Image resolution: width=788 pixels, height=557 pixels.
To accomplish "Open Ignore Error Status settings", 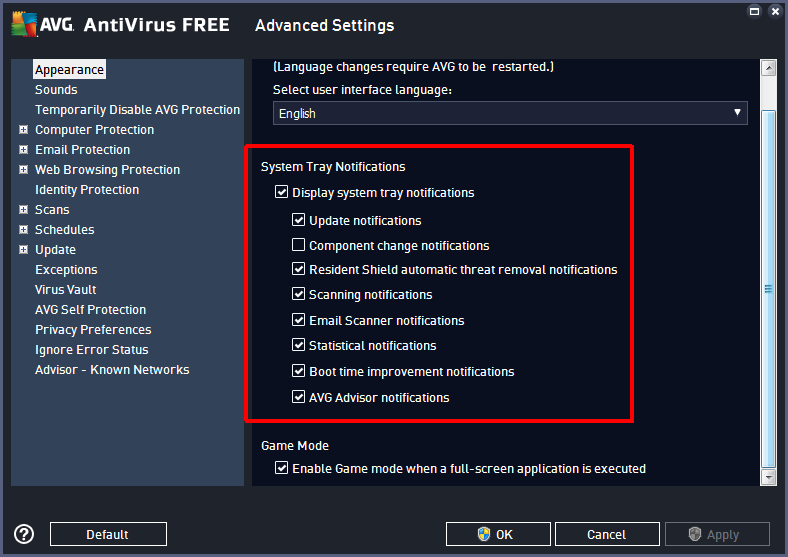I will [x=91, y=349].
